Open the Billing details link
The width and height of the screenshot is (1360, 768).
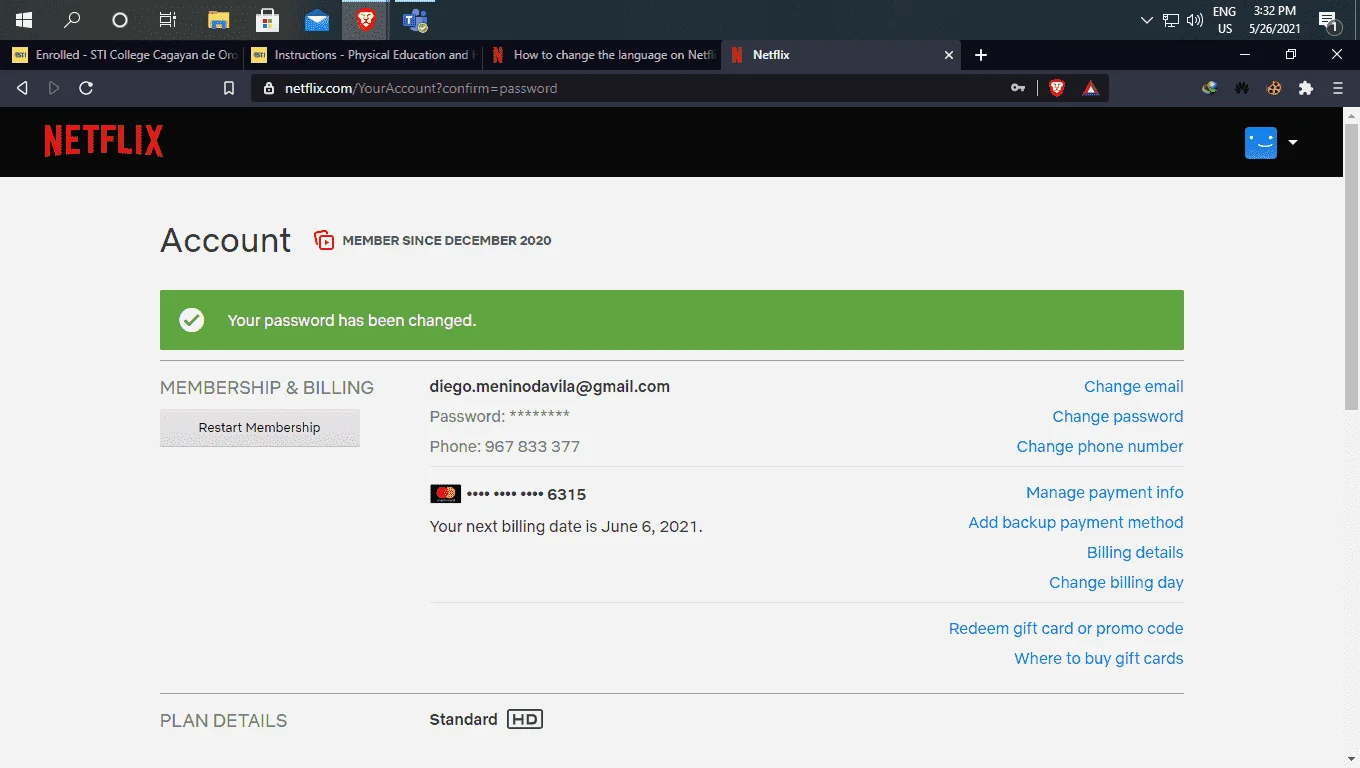[x=1135, y=553]
